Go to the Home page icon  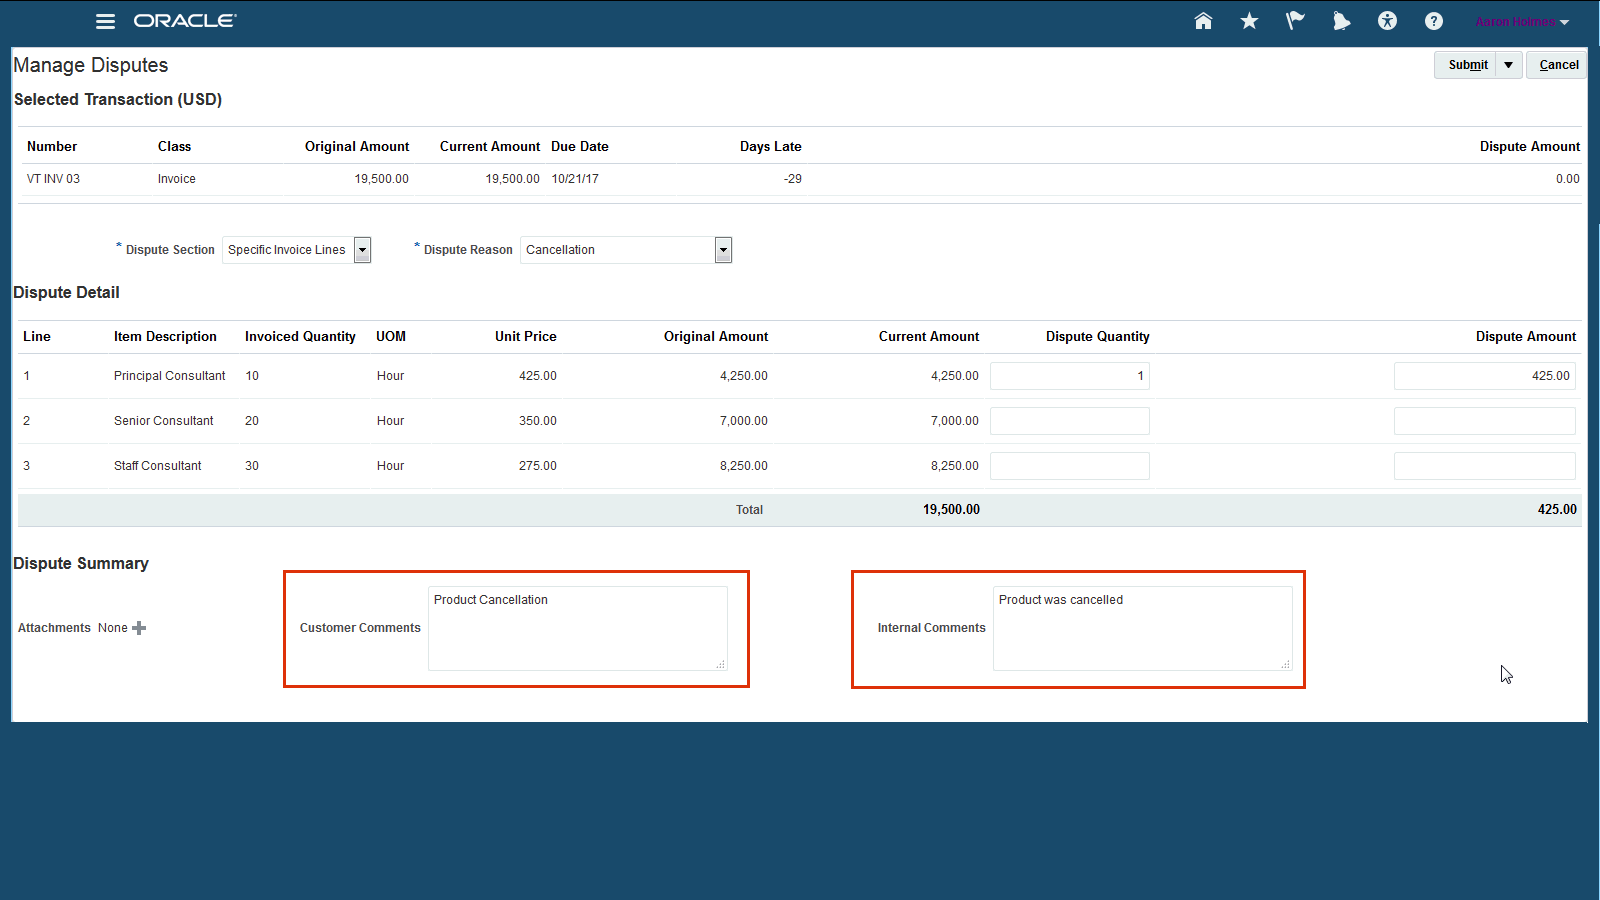tap(1203, 21)
